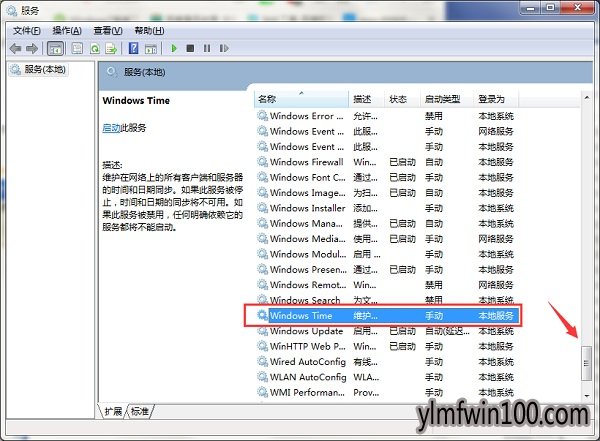This screenshot has width=600, height=441.
Task: Click the scrollbar down arrow in services list
Action: pos(587,396)
